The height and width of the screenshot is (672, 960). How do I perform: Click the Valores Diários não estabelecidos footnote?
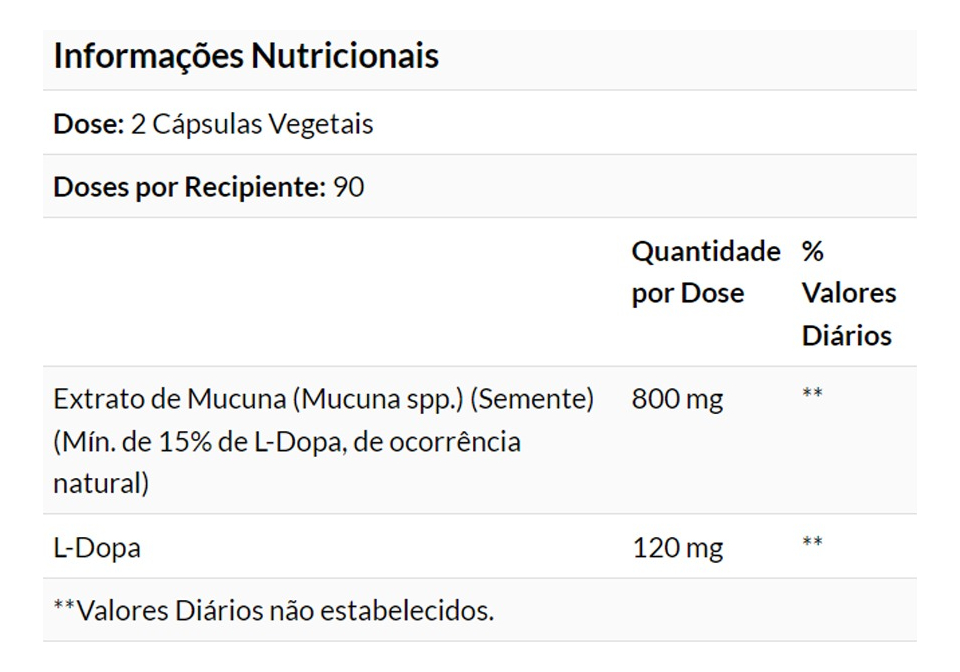click(x=273, y=610)
